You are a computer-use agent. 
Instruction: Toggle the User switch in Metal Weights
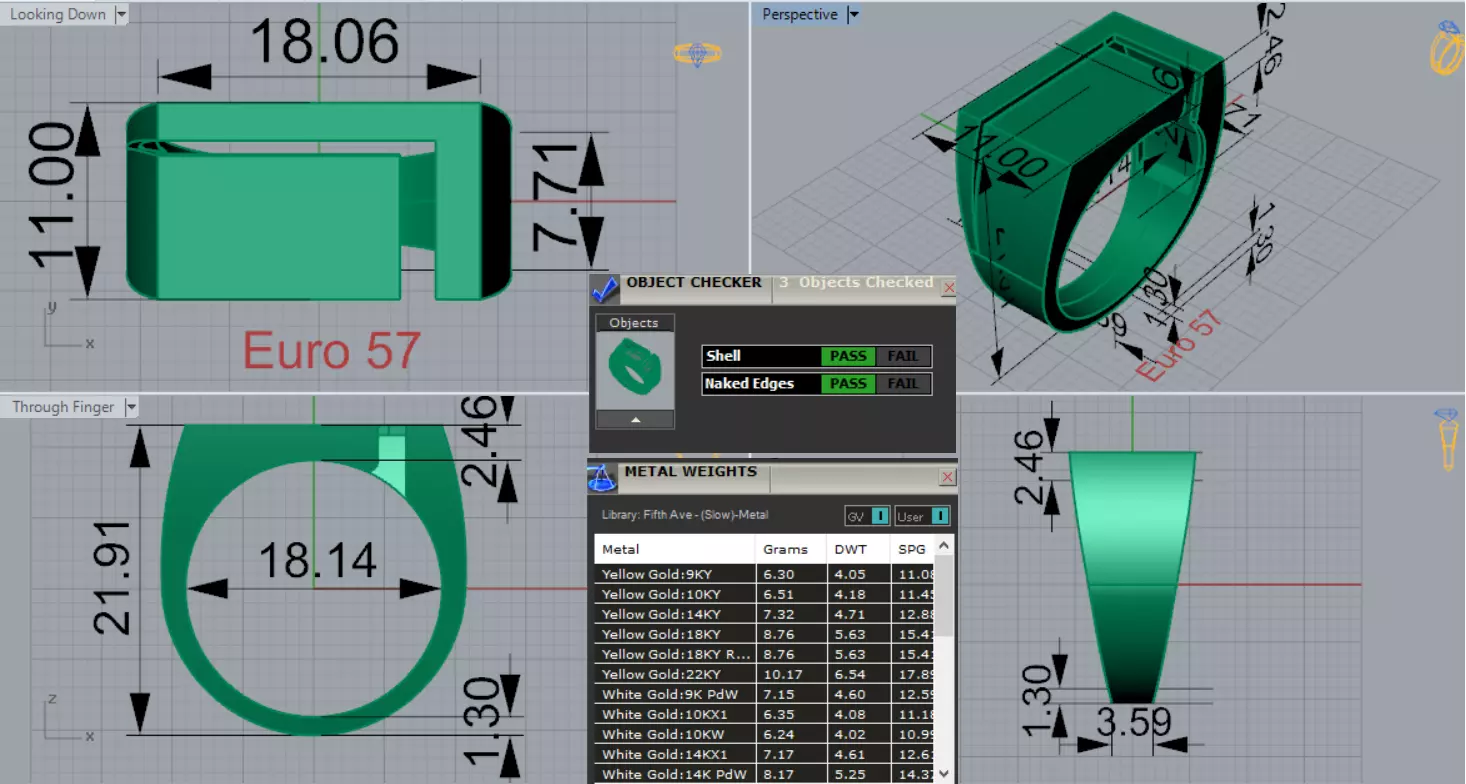(x=922, y=516)
